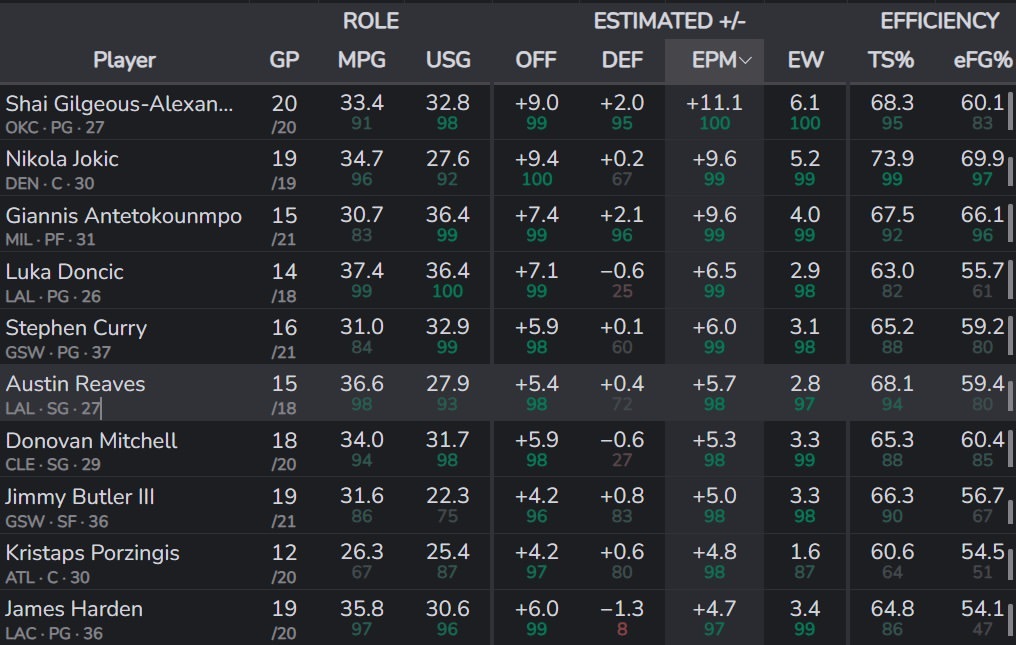Sort table by DEF column

click(x=622, y=60)
